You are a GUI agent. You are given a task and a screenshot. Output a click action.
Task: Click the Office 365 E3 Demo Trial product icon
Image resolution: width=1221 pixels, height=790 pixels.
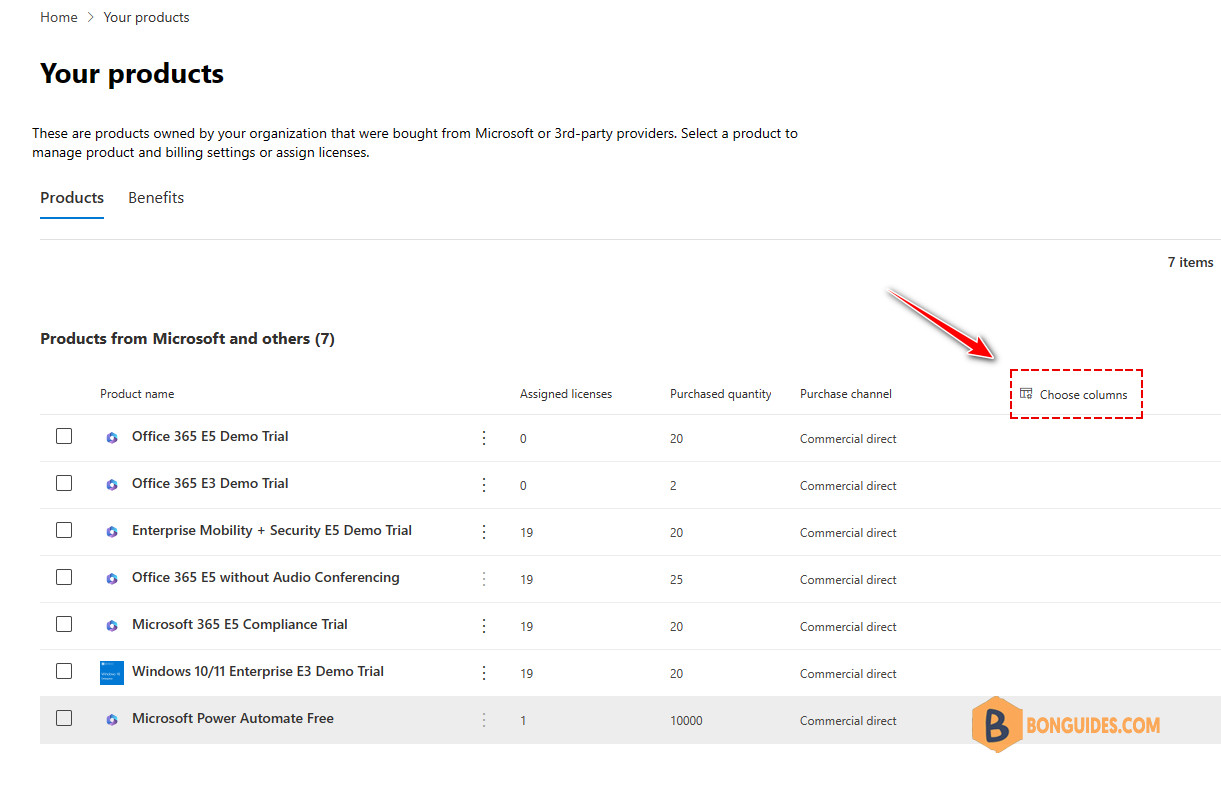click(112, 484)
